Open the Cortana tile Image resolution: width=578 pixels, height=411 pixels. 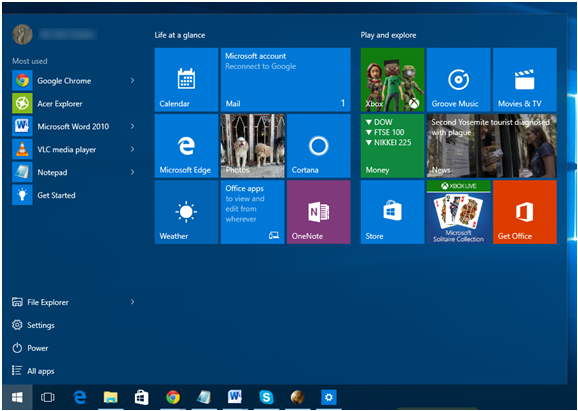click(318, 146)
